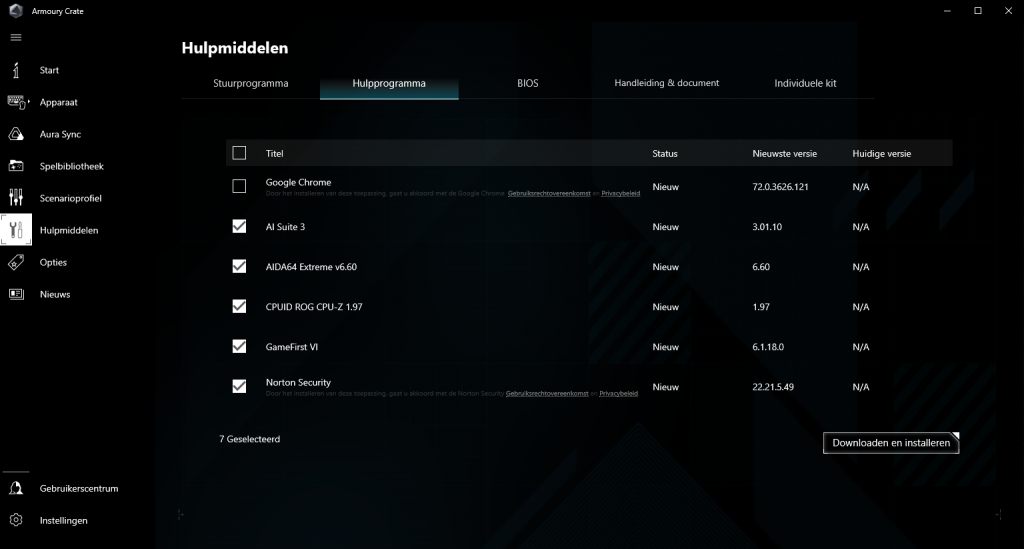Maximize the Armoury Crate window

pyautogui.click(x=978, y=10)
